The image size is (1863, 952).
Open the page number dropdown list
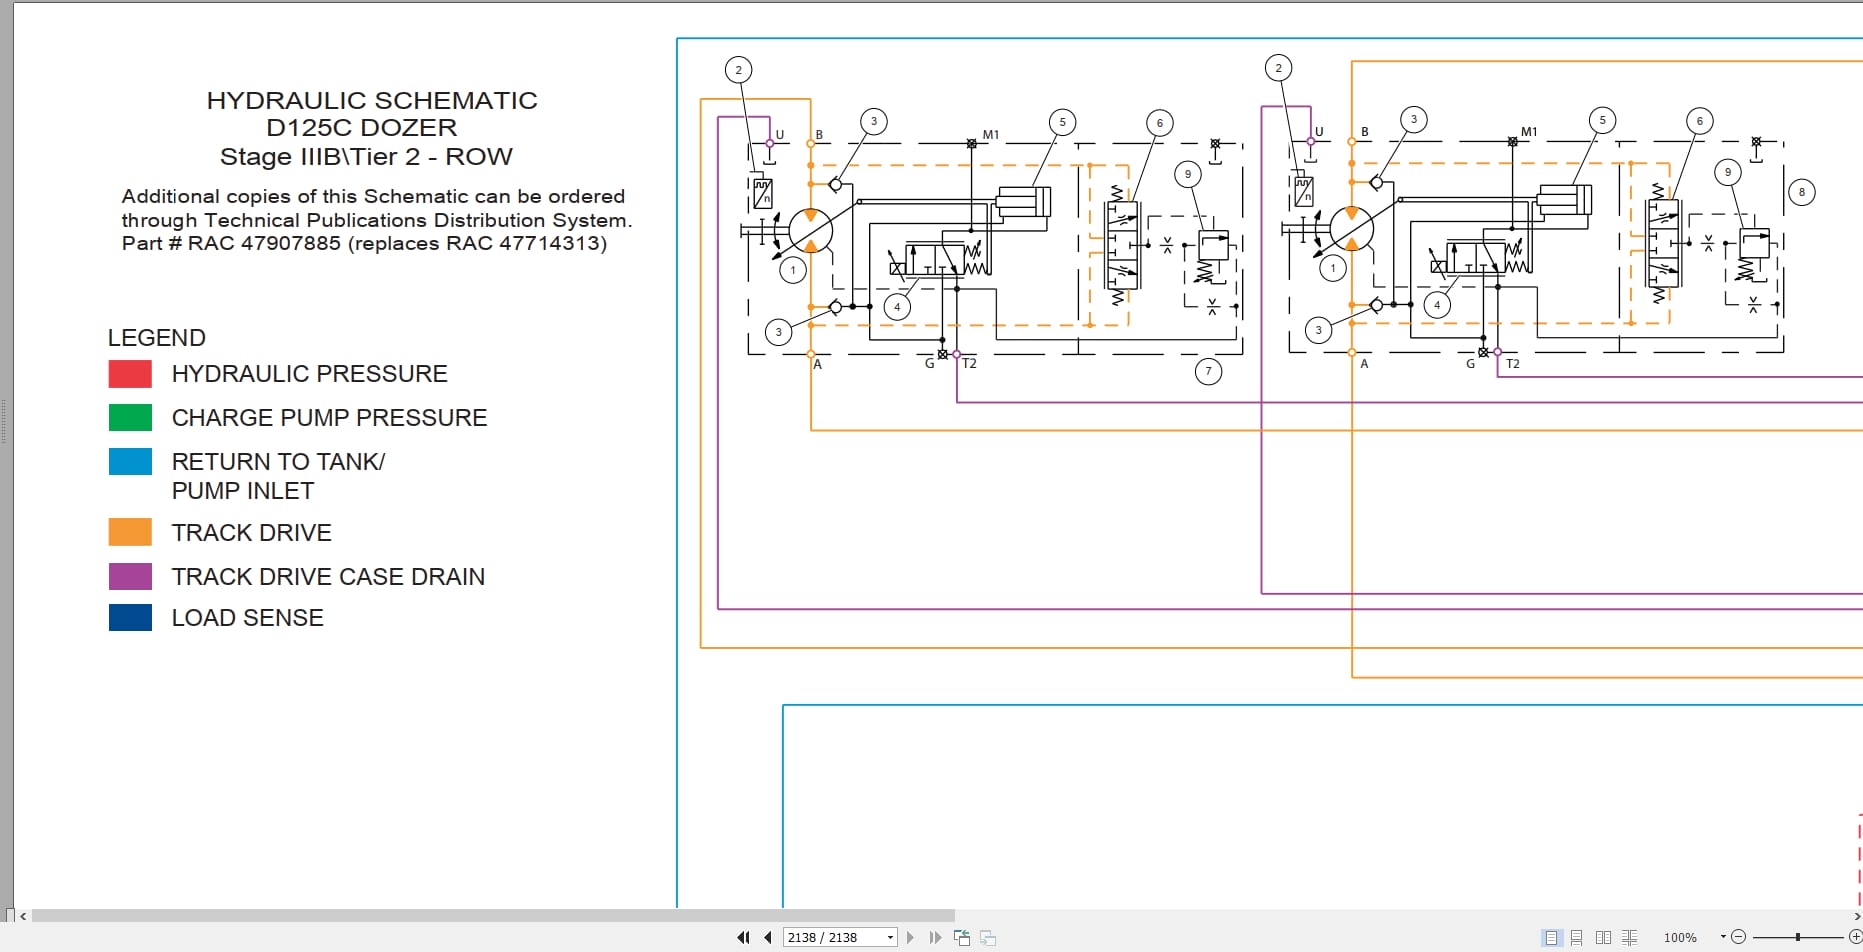(x=890, y=937)
